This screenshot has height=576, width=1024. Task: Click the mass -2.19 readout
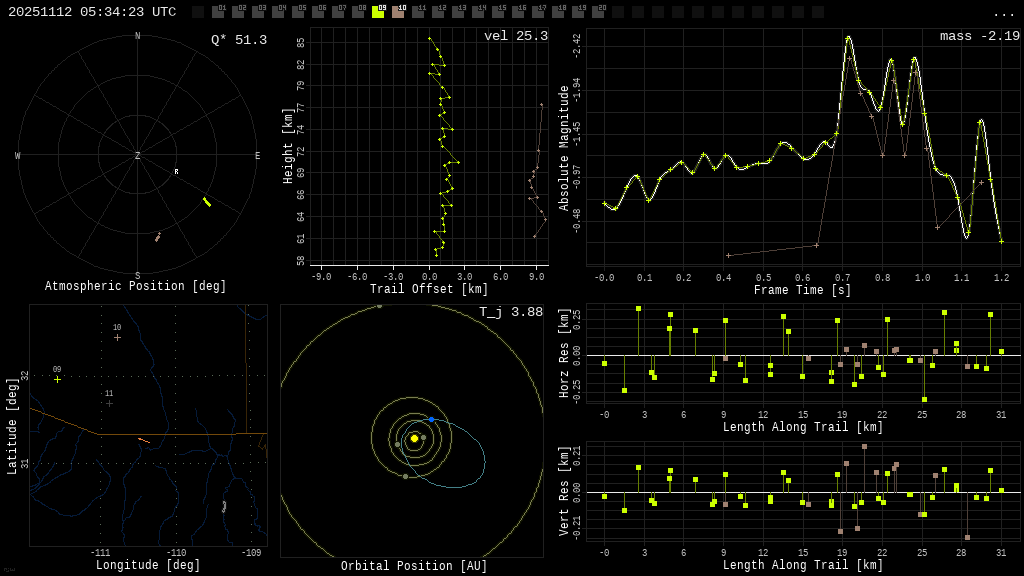point(979,36)
